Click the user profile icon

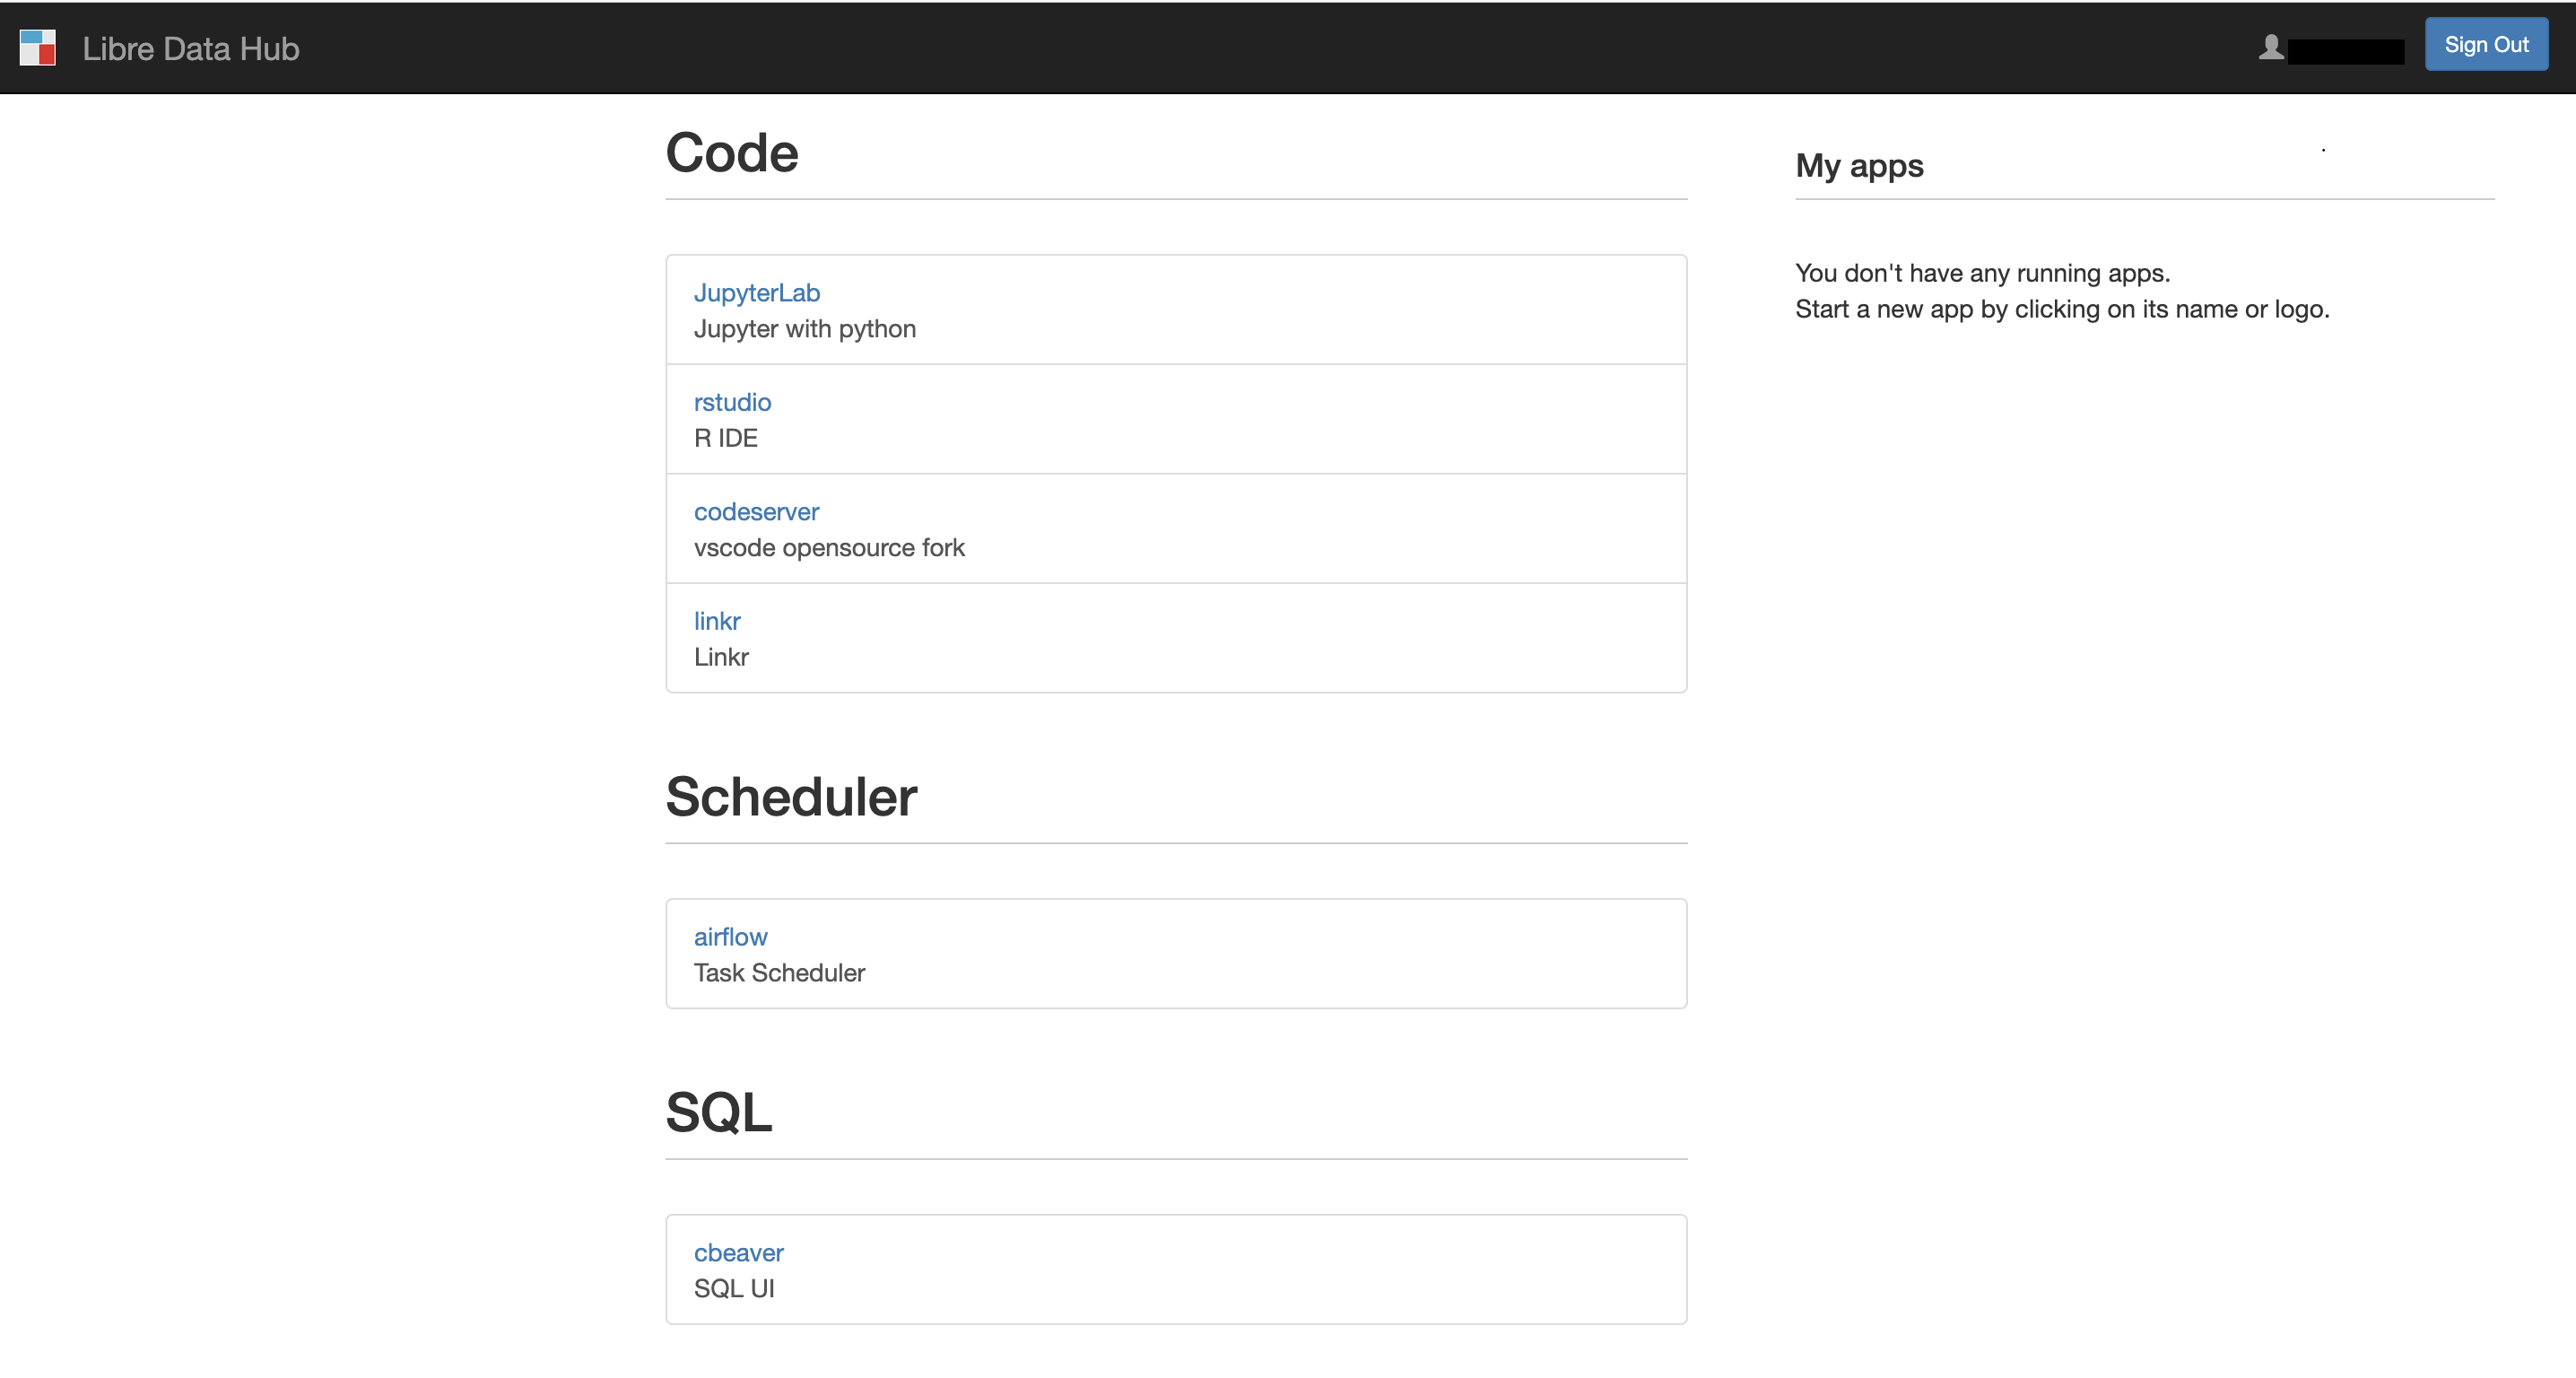pyautogui.click(x=2270, y=48)
